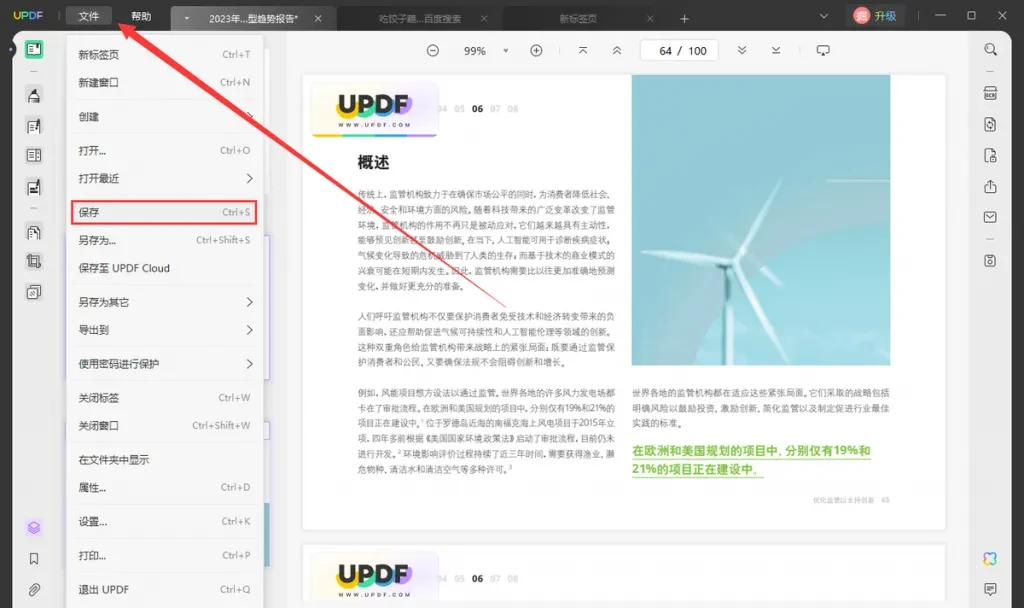Click the search magnifier icon
The height and width of the screenshot is (608, 1024).
pos(990,50)
